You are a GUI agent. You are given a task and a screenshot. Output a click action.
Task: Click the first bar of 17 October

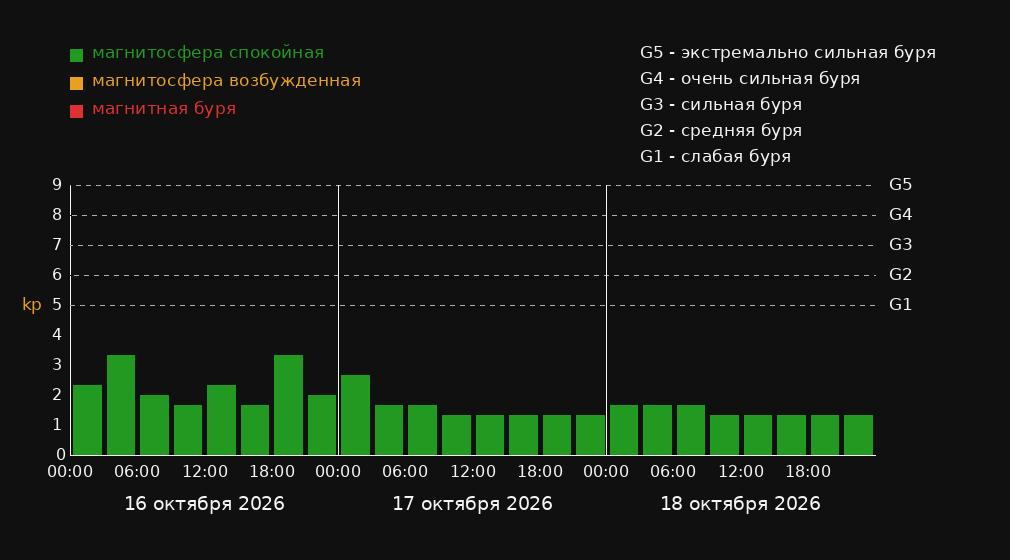pyautogui.click(x=356, y=415)
